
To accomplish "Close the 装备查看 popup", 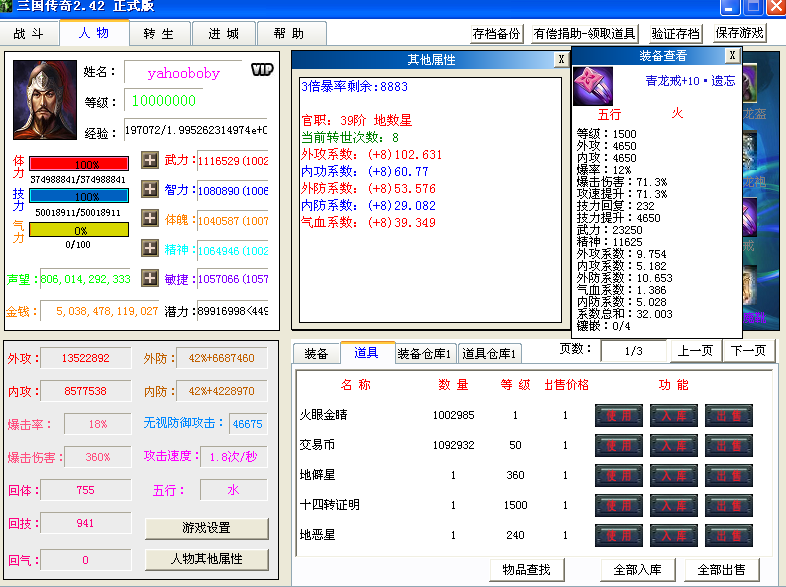I will coord(732,55).
